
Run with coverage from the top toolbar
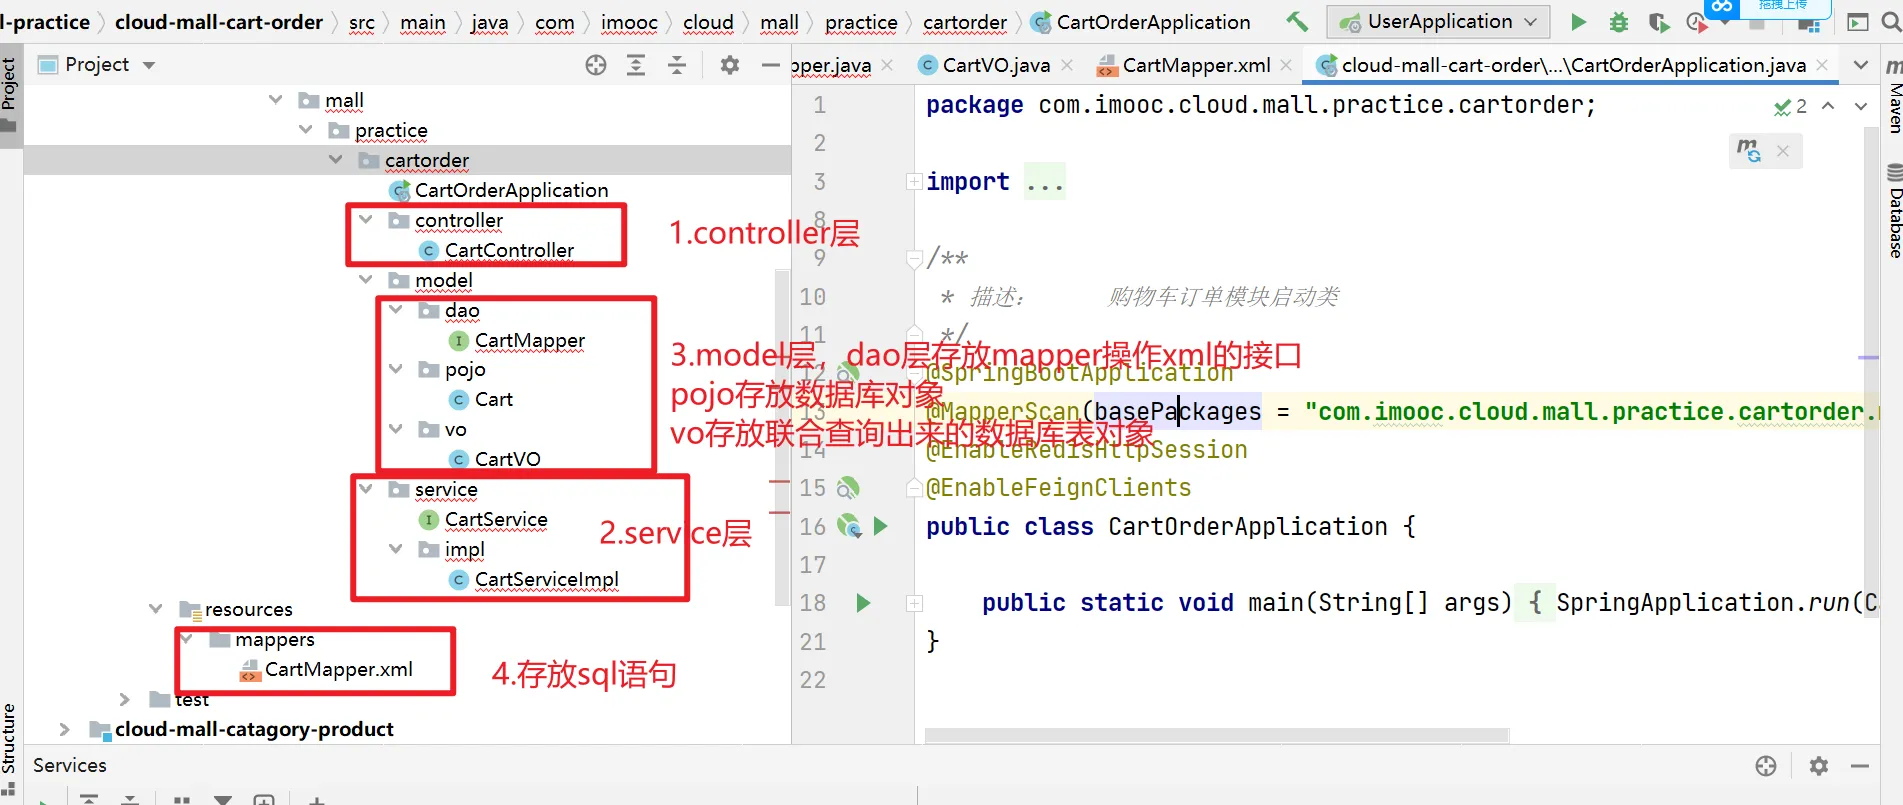pos(1659,22)
